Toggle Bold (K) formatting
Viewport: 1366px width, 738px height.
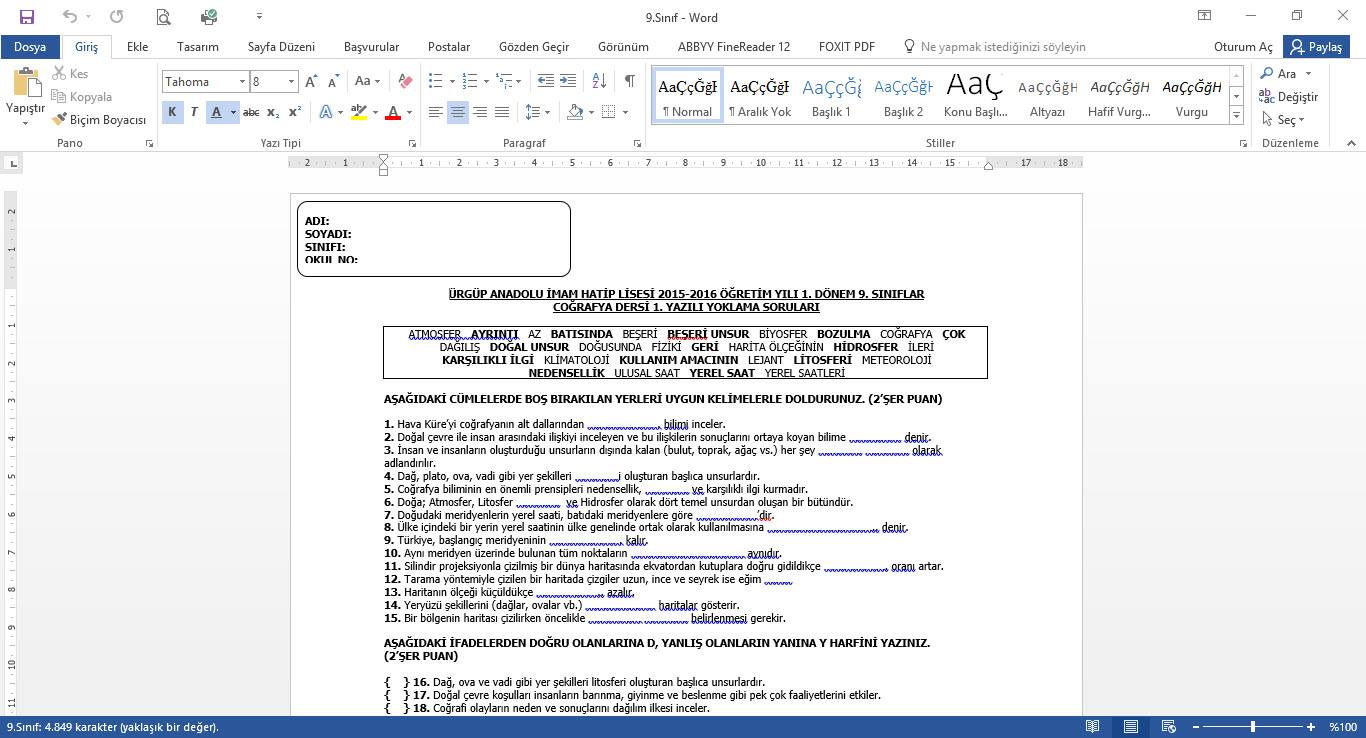click(172, 112)
